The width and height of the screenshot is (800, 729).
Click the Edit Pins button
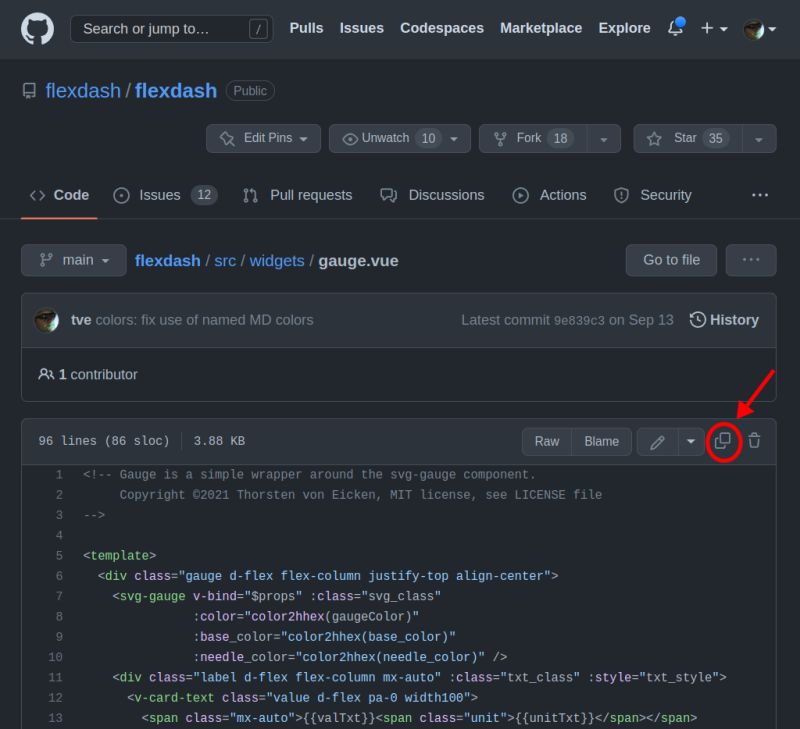263,138
